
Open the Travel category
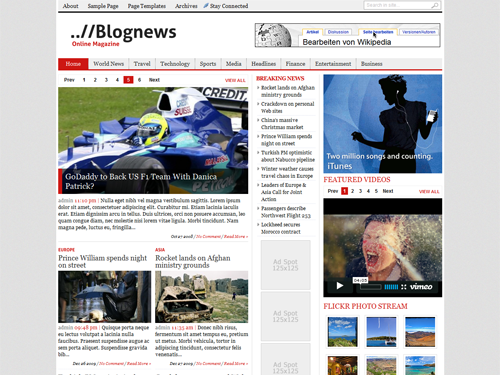coord(142,64)
